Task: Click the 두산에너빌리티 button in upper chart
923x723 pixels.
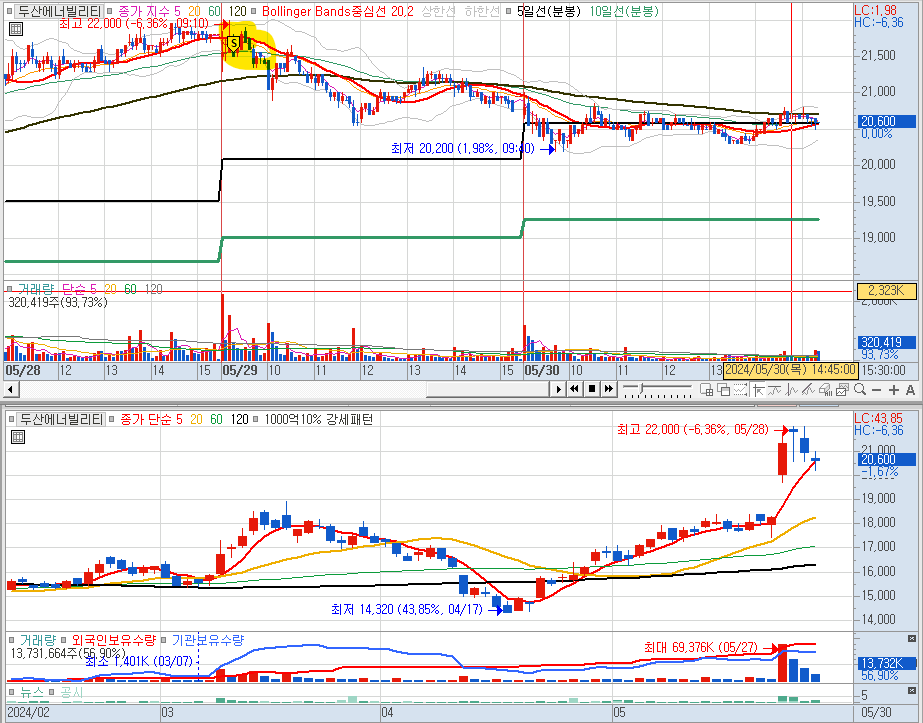Action: point(58,11)
